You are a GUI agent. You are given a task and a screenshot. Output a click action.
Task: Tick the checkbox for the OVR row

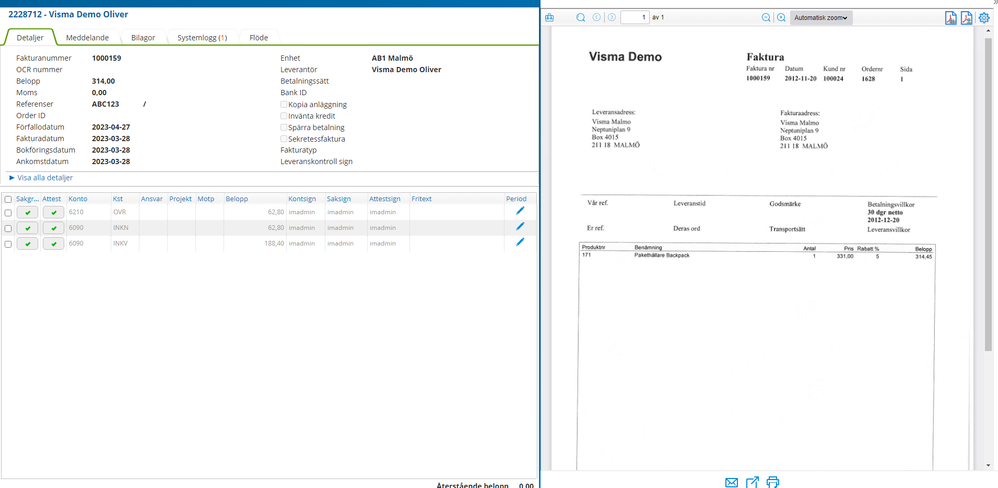(x=8, y=212)
